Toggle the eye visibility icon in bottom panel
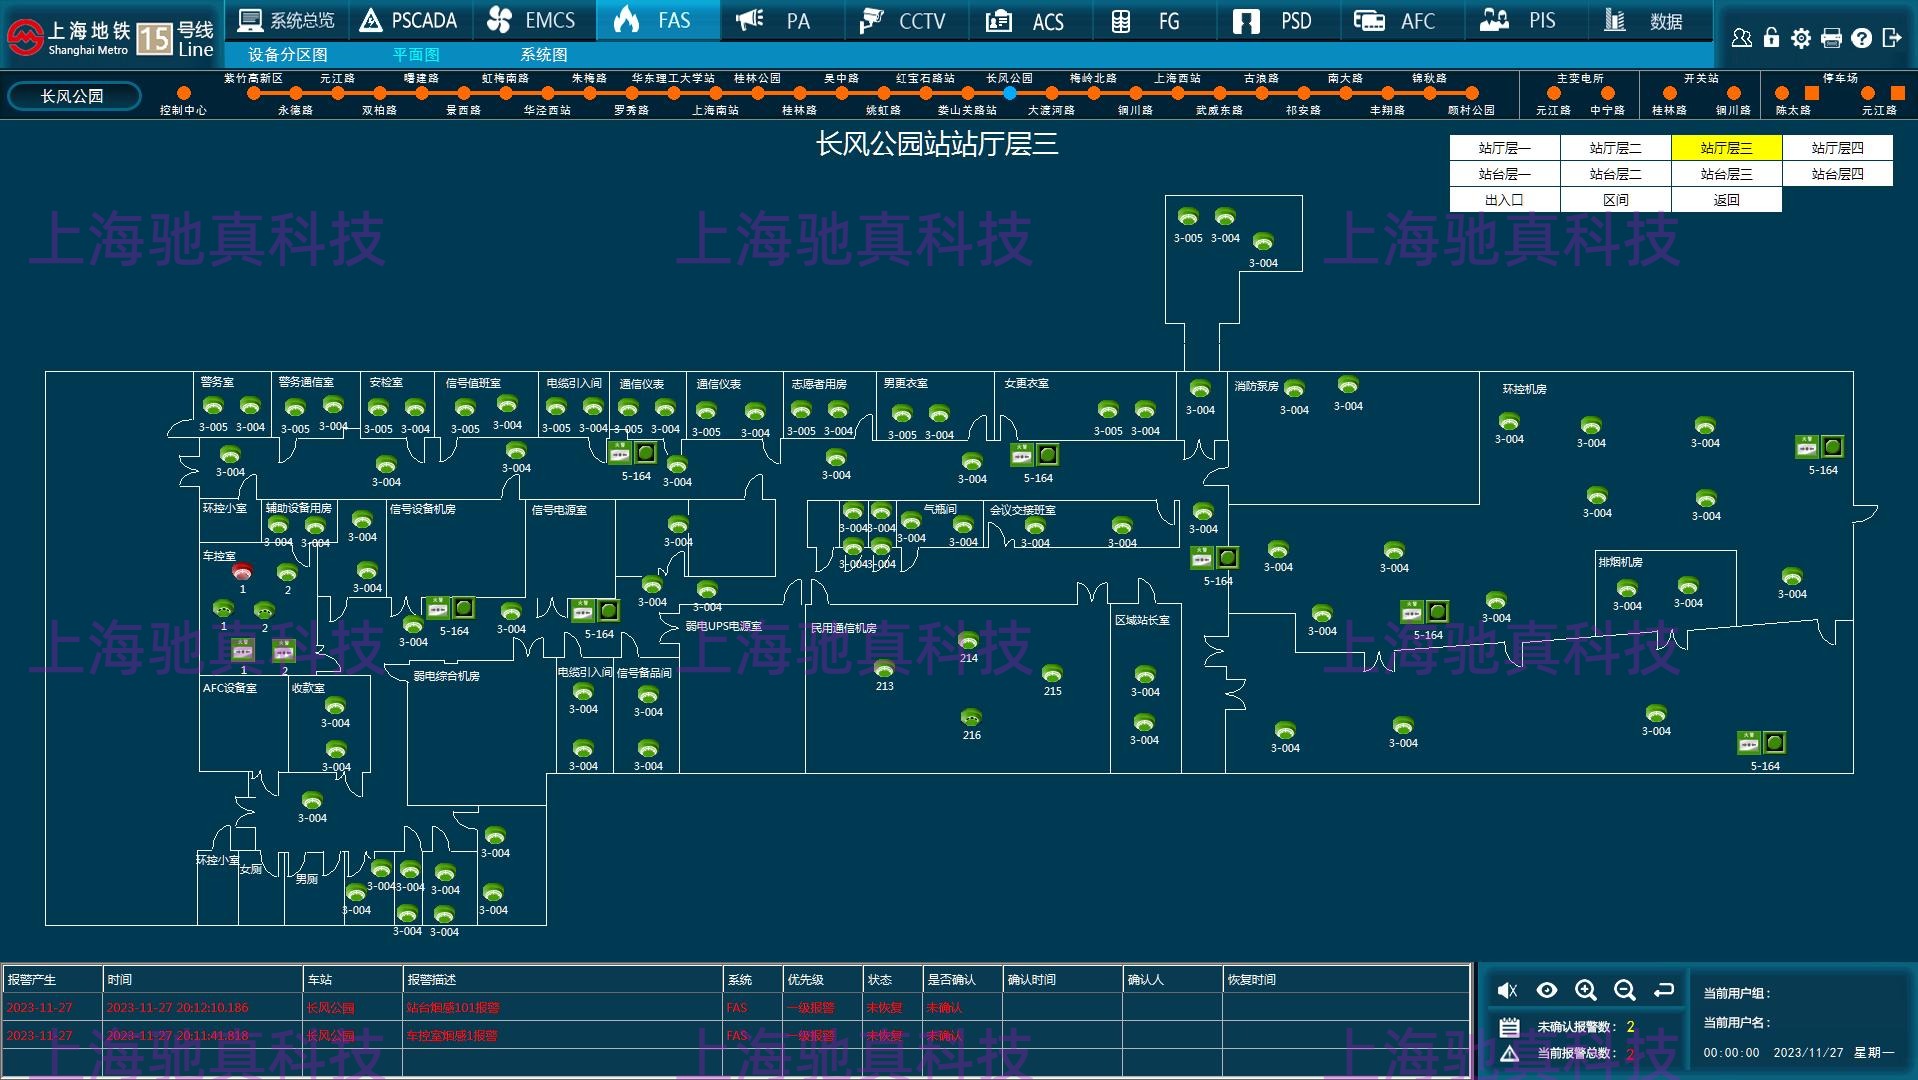The height and width of the screenshot is (1080, 1918). coord(1546,990)
